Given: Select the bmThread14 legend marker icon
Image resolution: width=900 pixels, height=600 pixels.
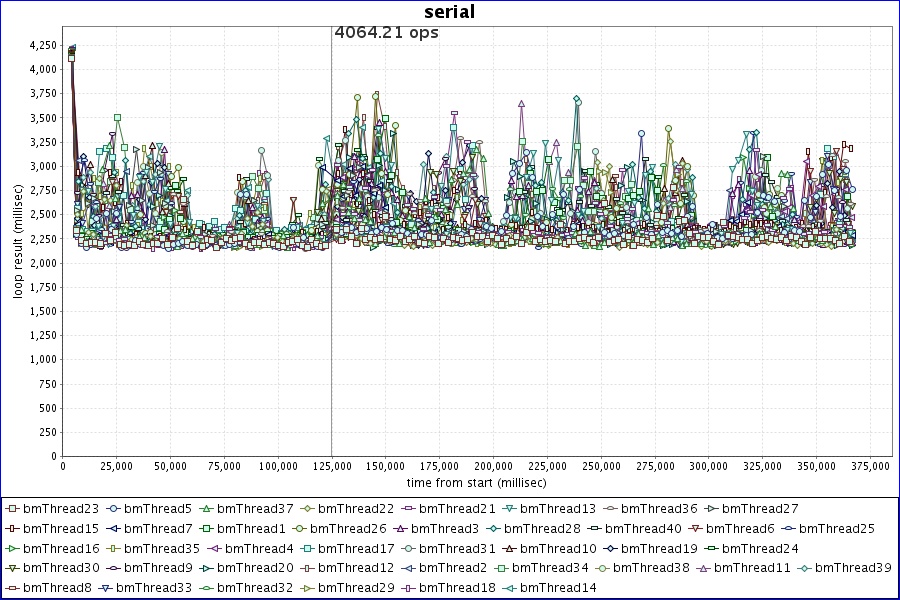Looking at the screenshot, I should click(x=512, y=588).
